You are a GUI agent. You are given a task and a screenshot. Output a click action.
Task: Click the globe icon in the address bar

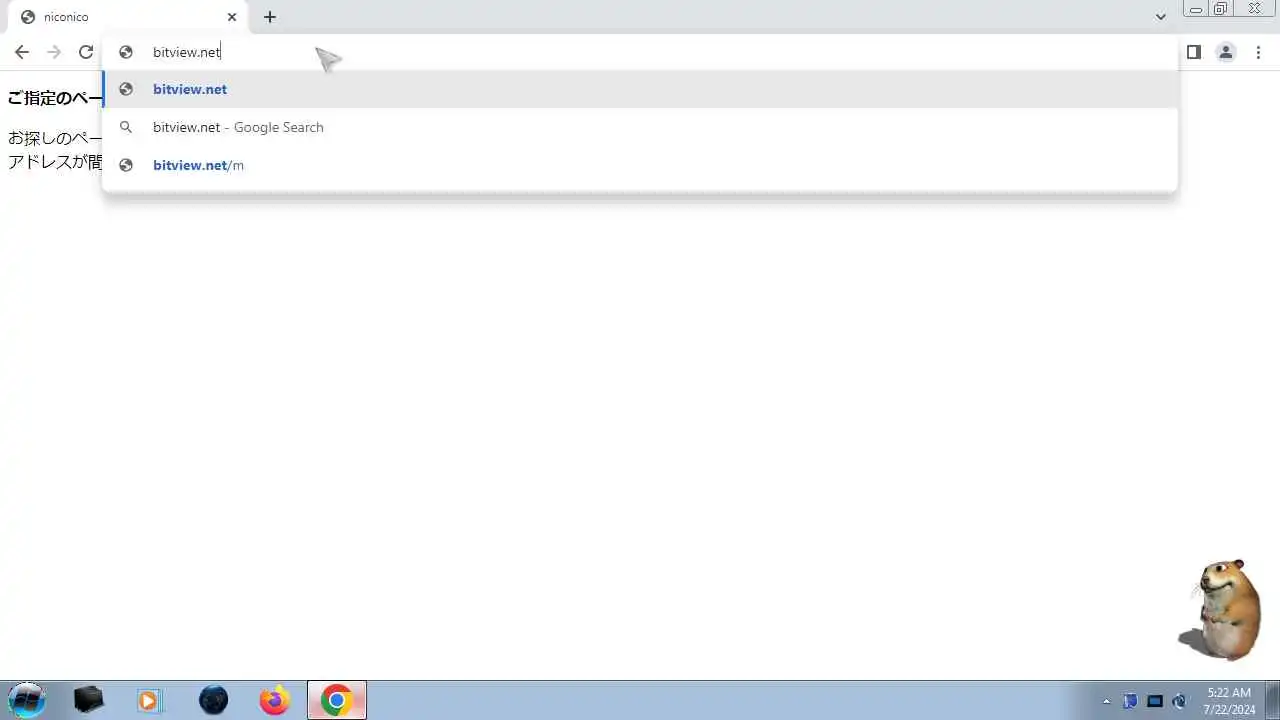click(x=126, y=52)
